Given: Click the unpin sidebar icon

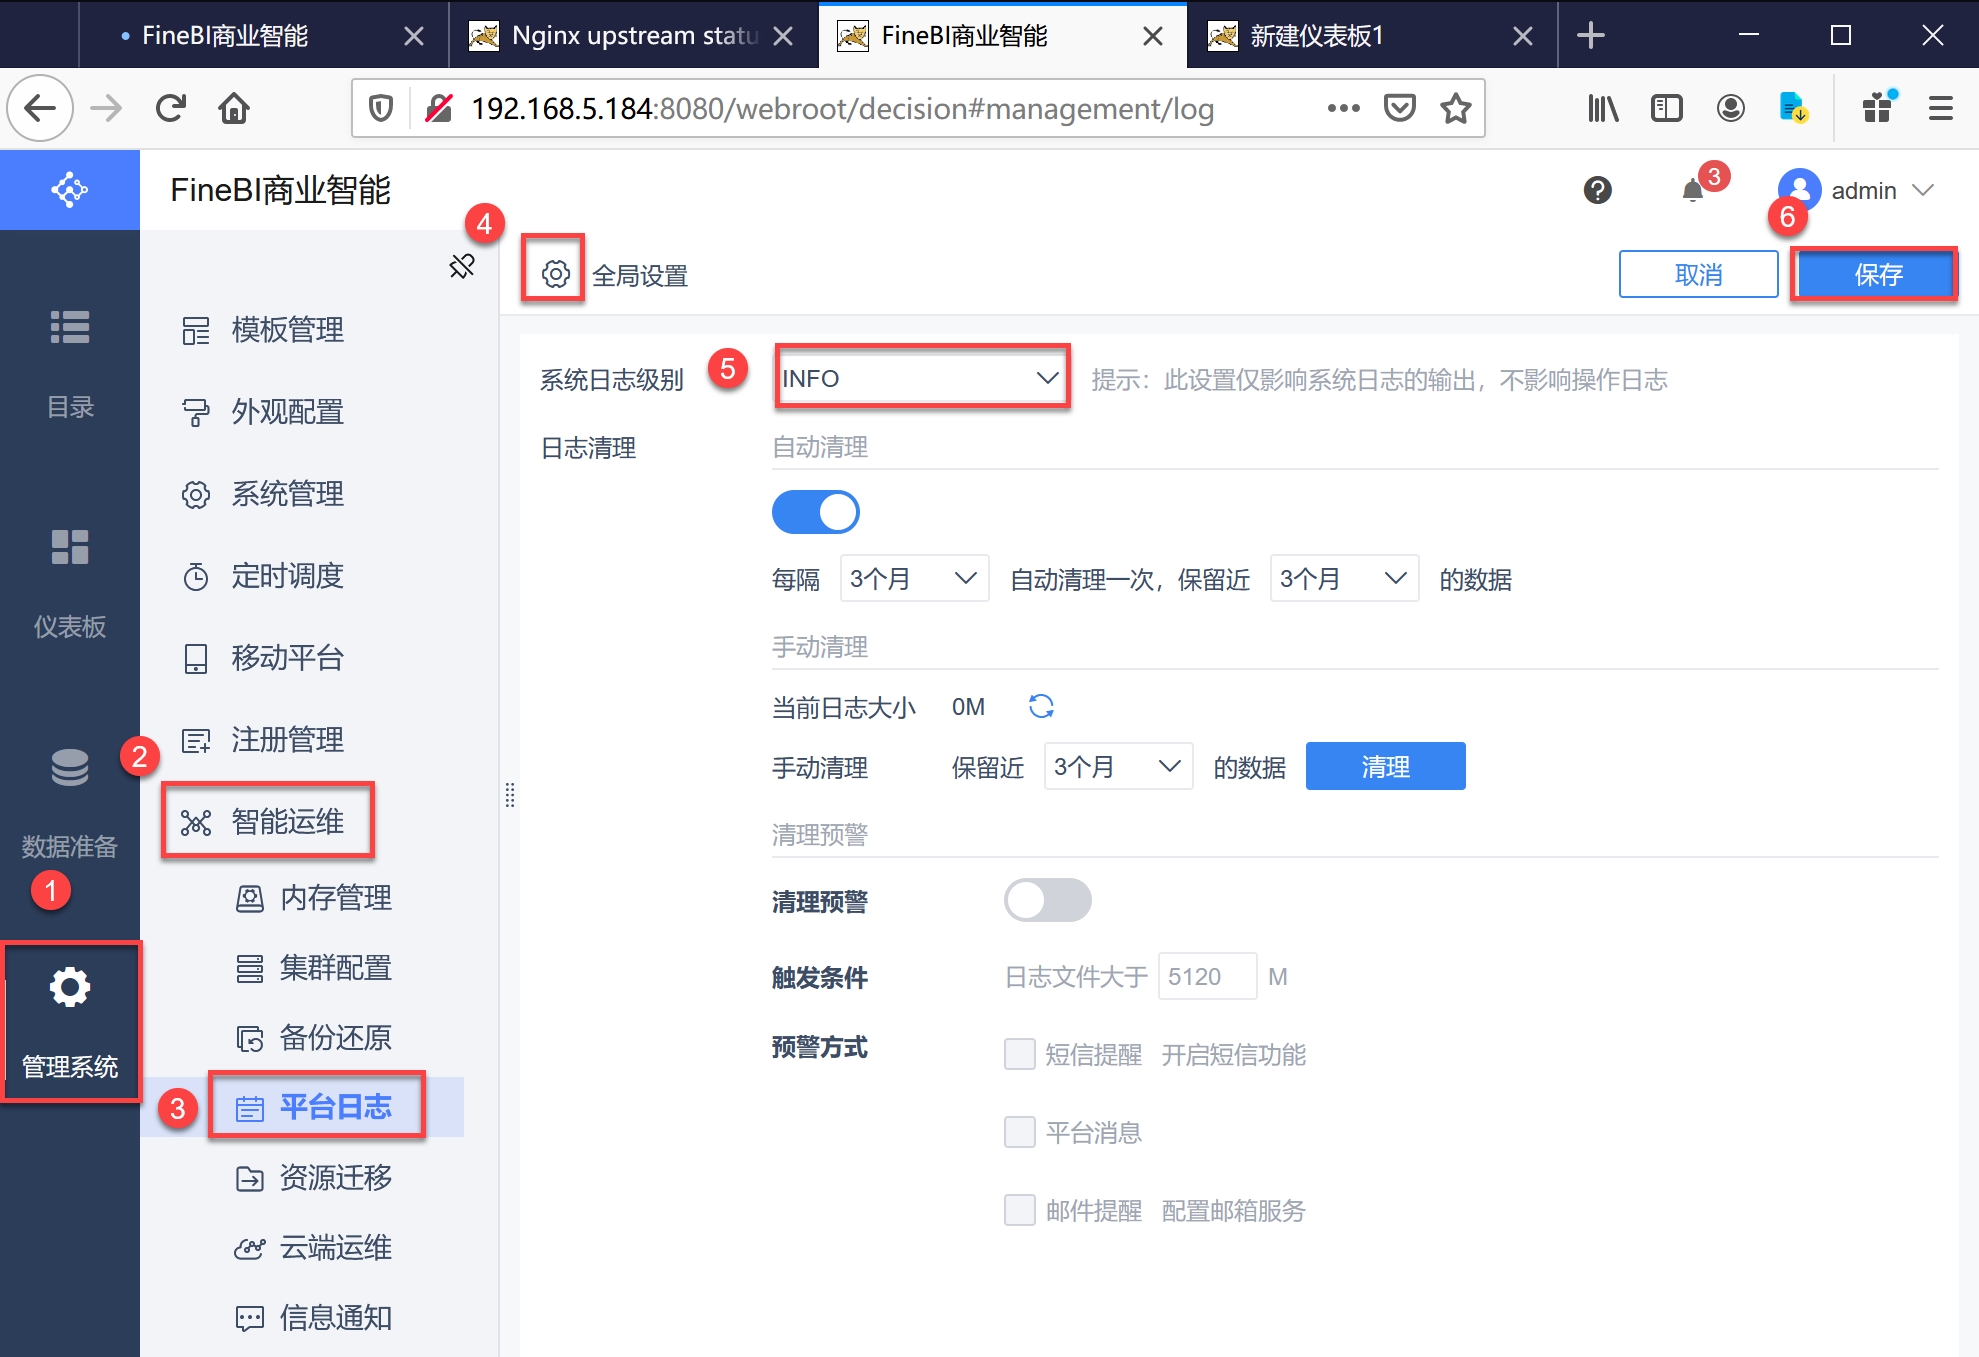Looking at the screenshot, I should [x=461, y=266].
